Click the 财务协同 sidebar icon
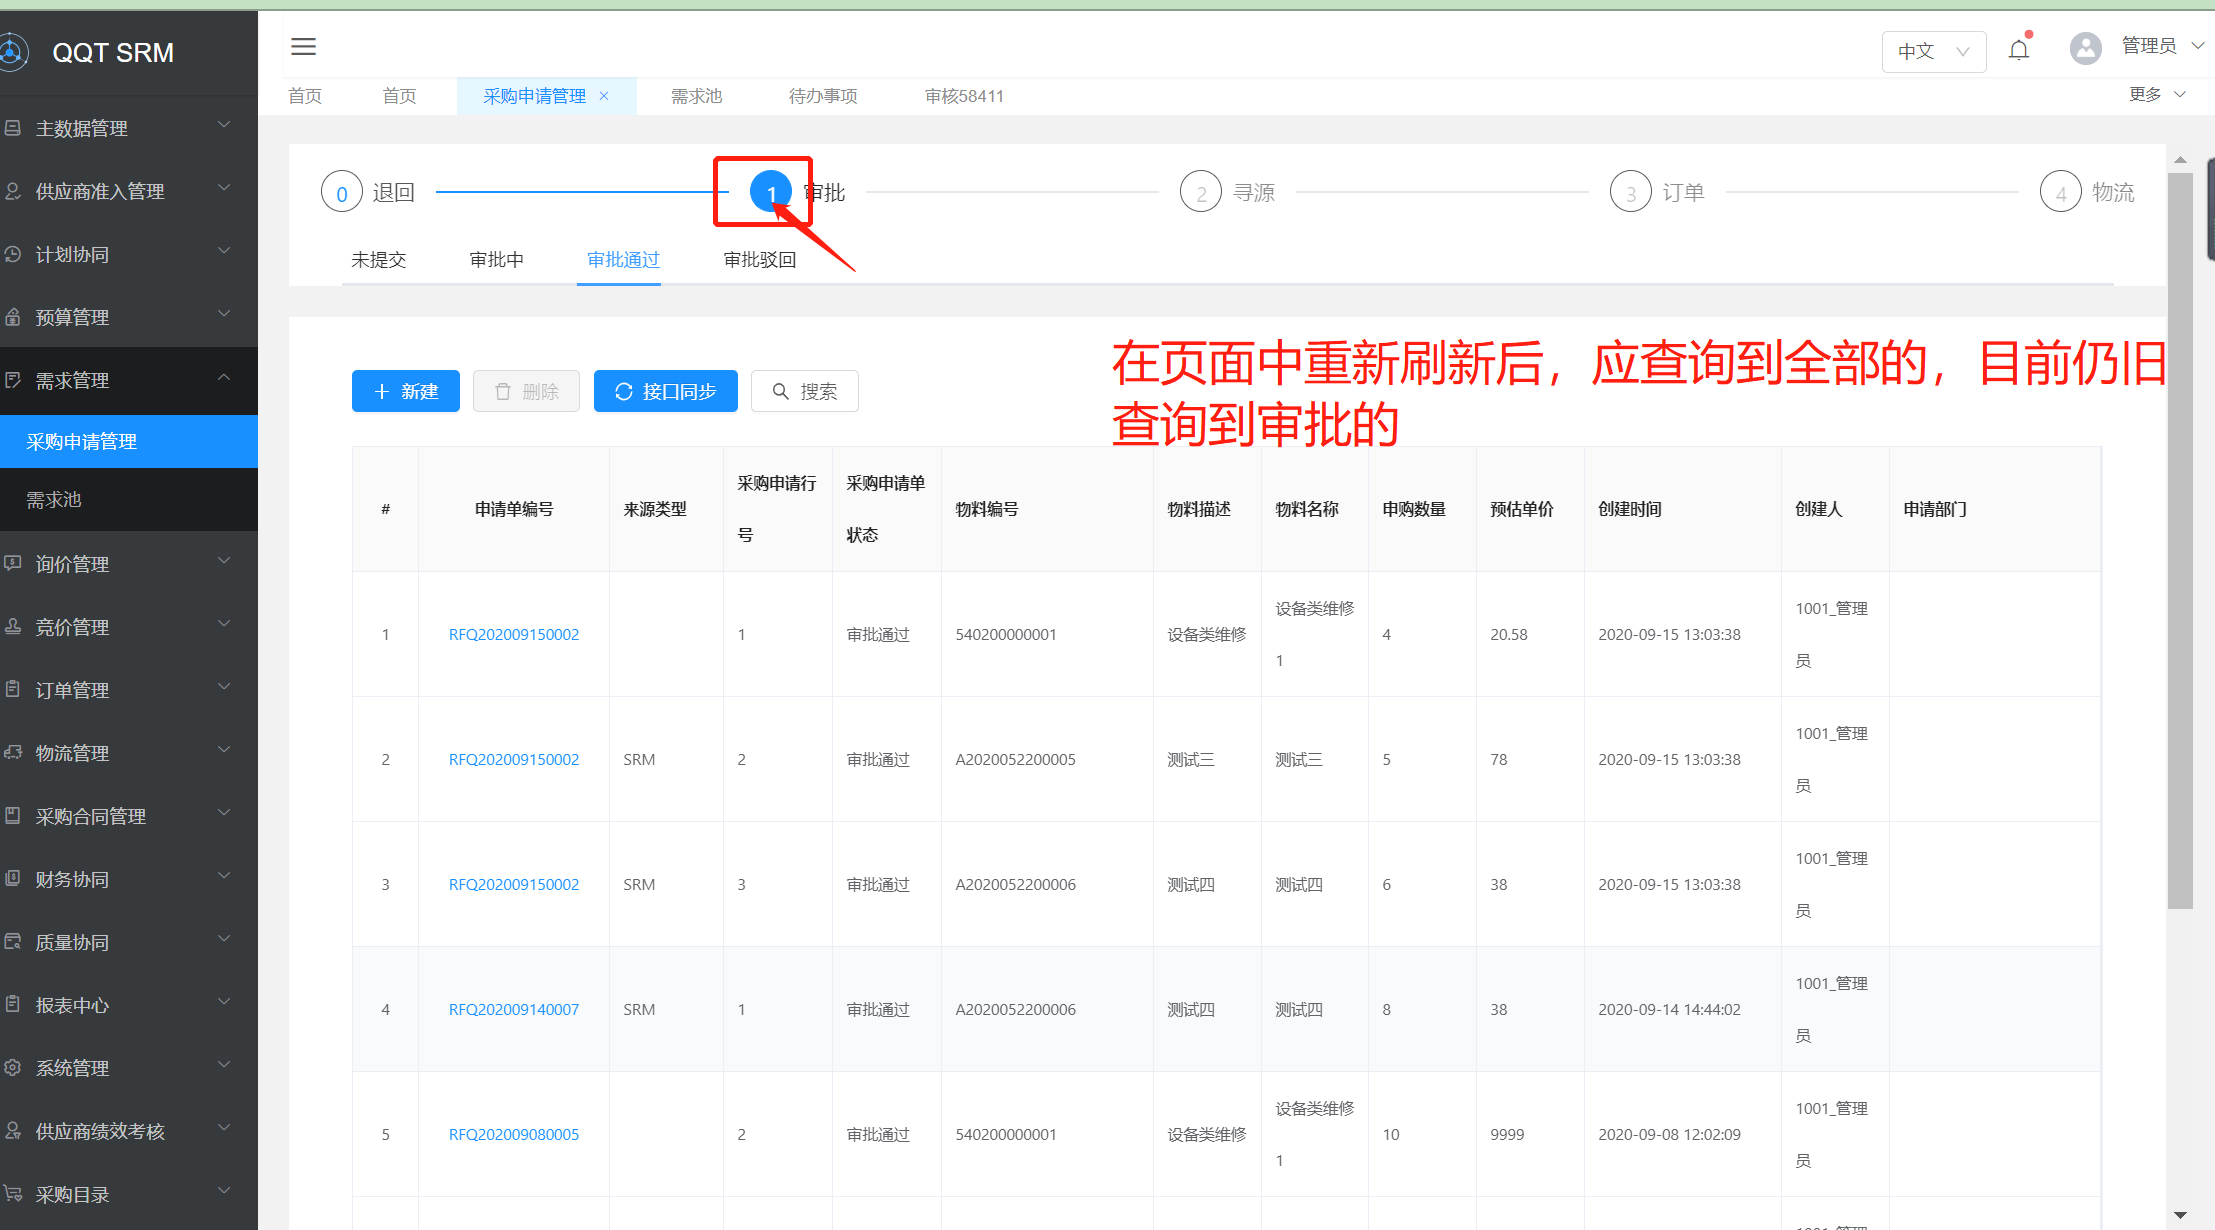 pyautogui.click(x=13, y=879)
